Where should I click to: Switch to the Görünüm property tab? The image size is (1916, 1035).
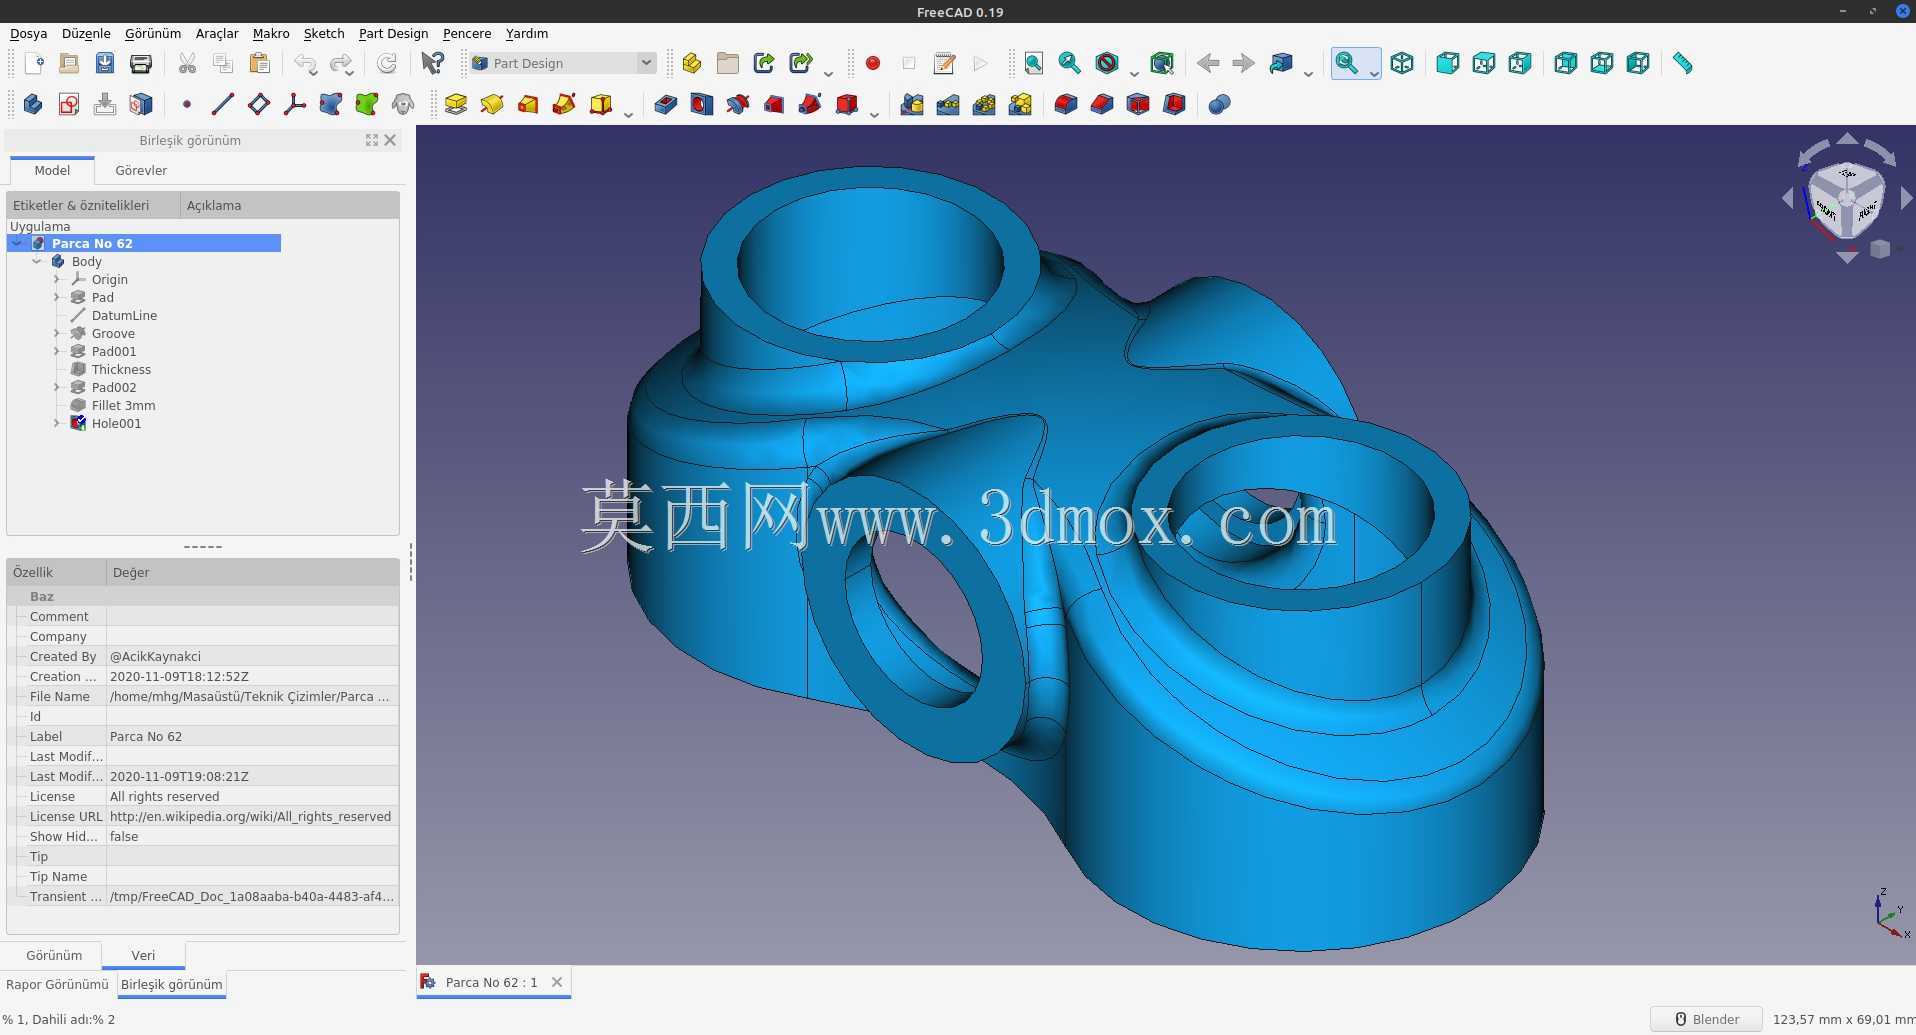54,956
